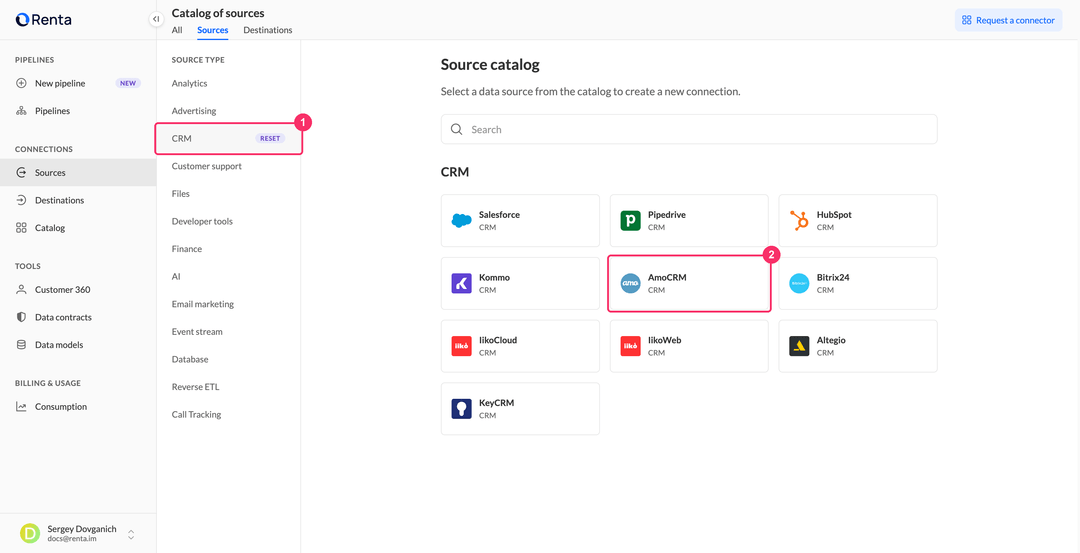Open Customer 360 tool

click(x=63, y=290)
